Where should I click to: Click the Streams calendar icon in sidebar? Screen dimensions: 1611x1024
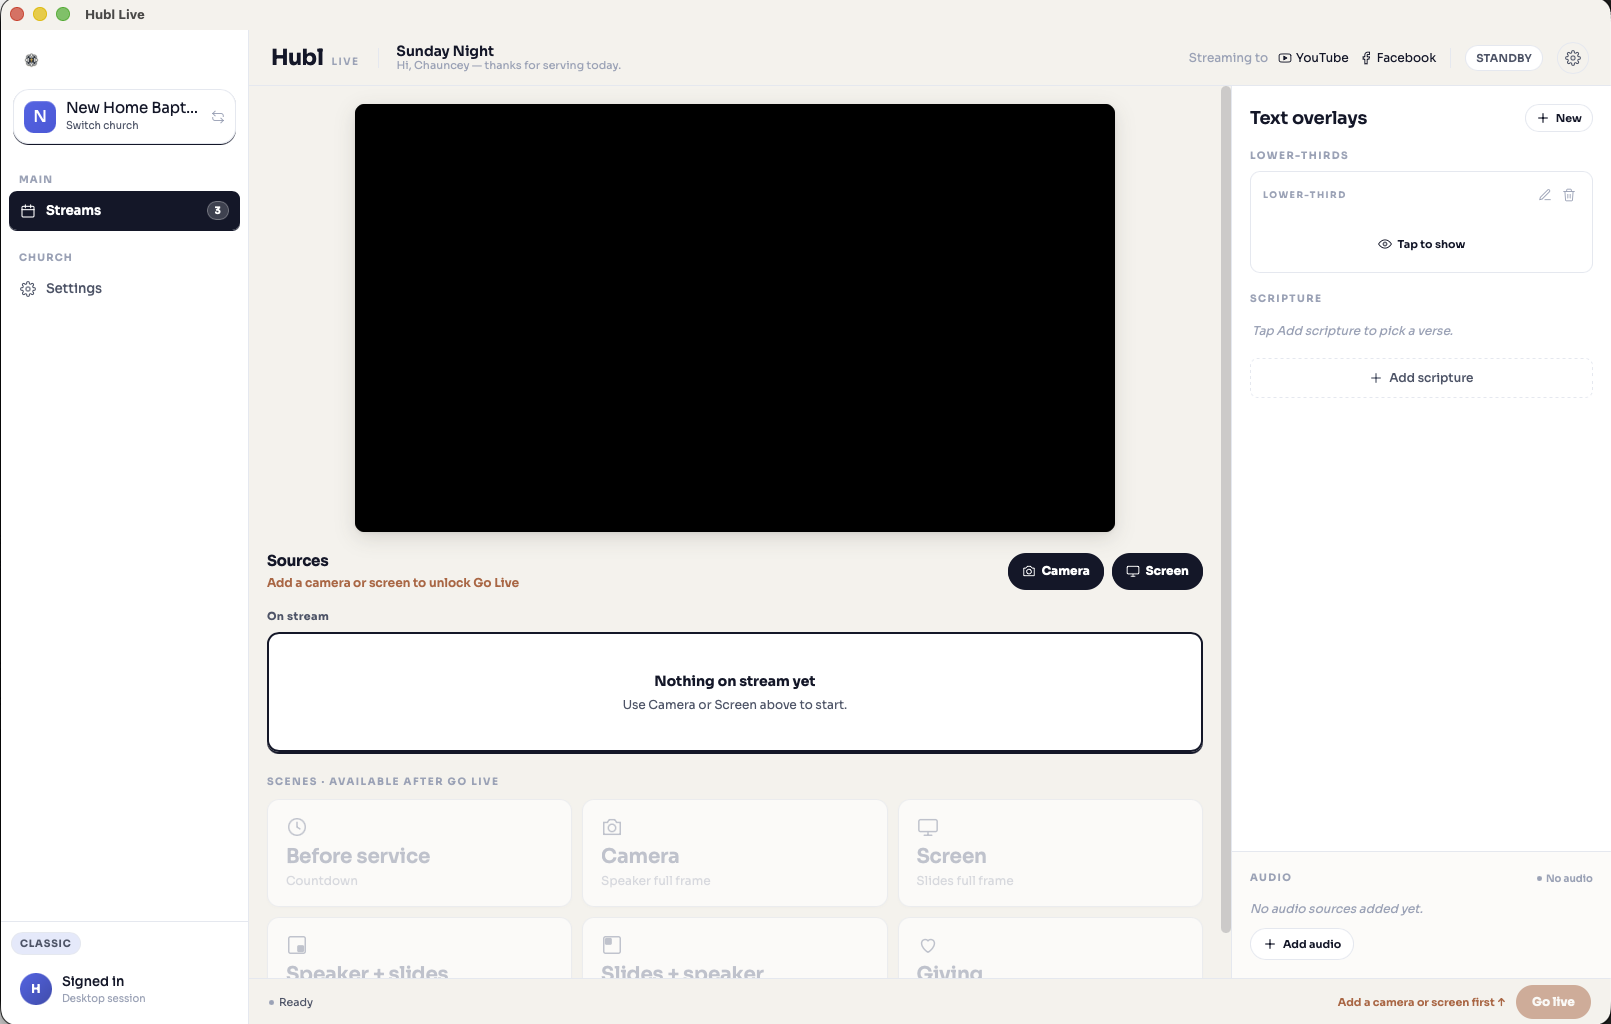click(28, 211)
